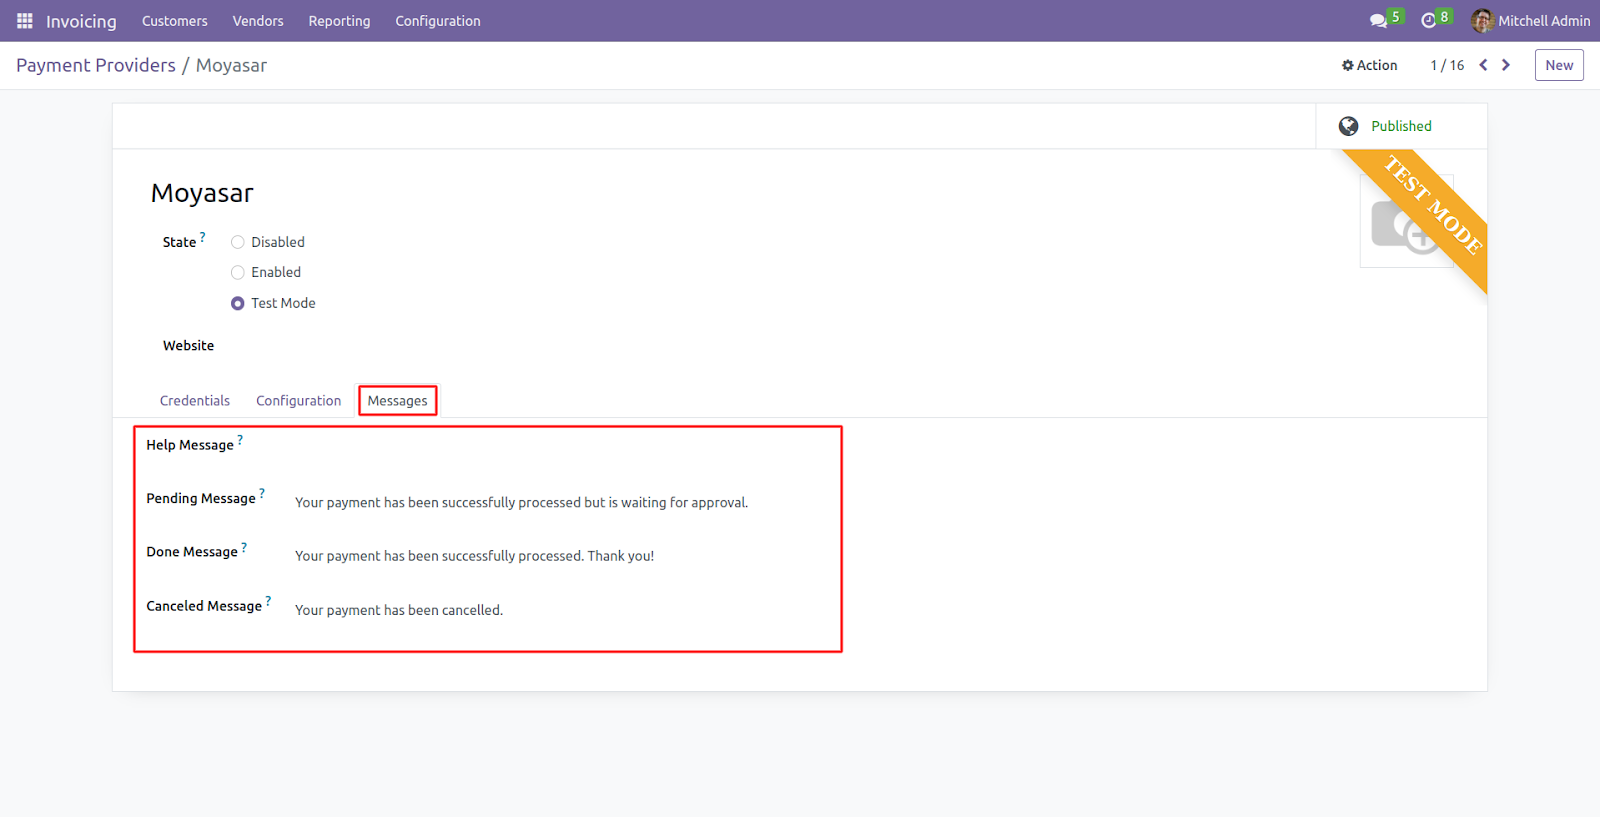Click help tooltip next to Pending Message
Viewport: 1600px width, 817px height.
click(x=262, y=493)
